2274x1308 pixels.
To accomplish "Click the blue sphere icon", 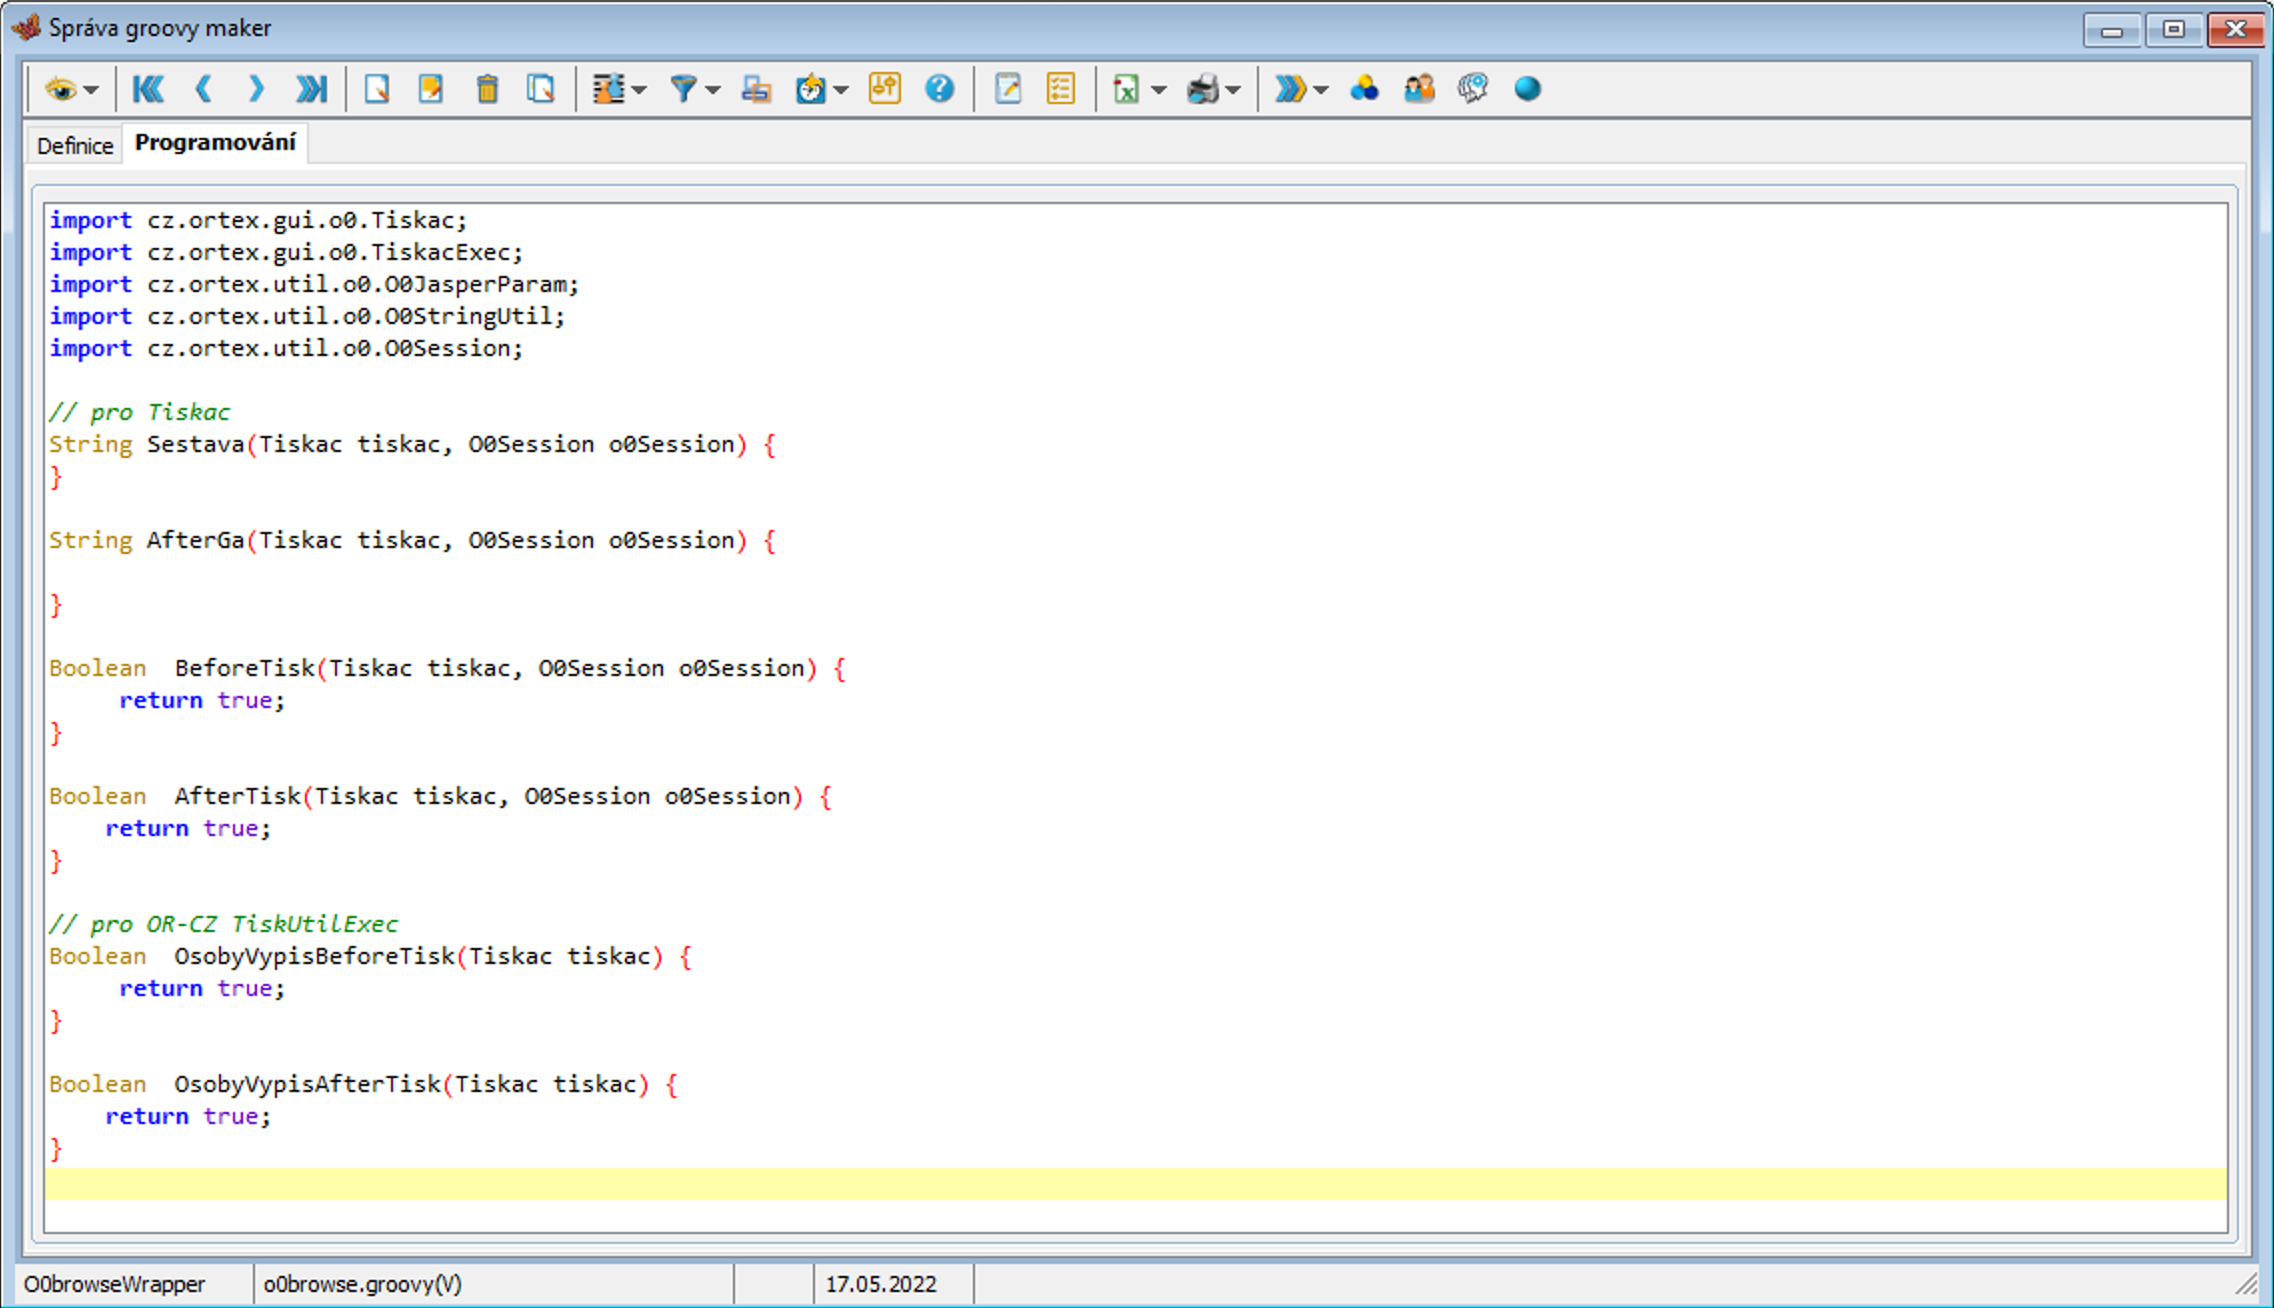I will point(1527,89).
